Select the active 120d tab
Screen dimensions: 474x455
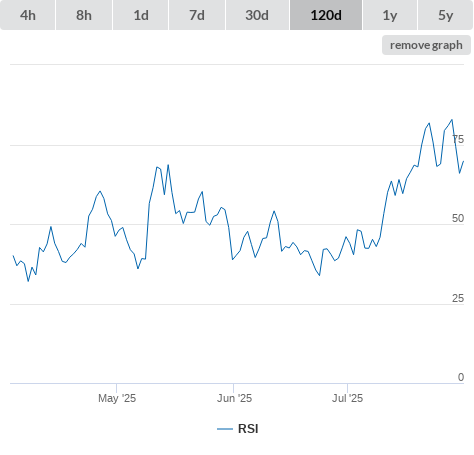[326, 15]
